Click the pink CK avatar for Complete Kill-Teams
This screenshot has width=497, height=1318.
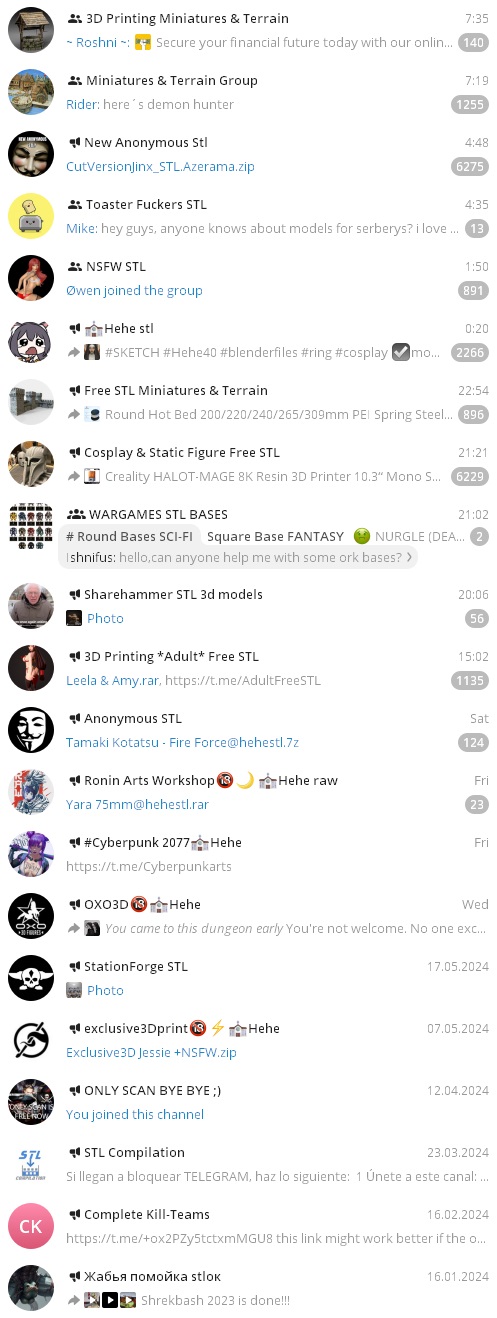point(31,1226)
